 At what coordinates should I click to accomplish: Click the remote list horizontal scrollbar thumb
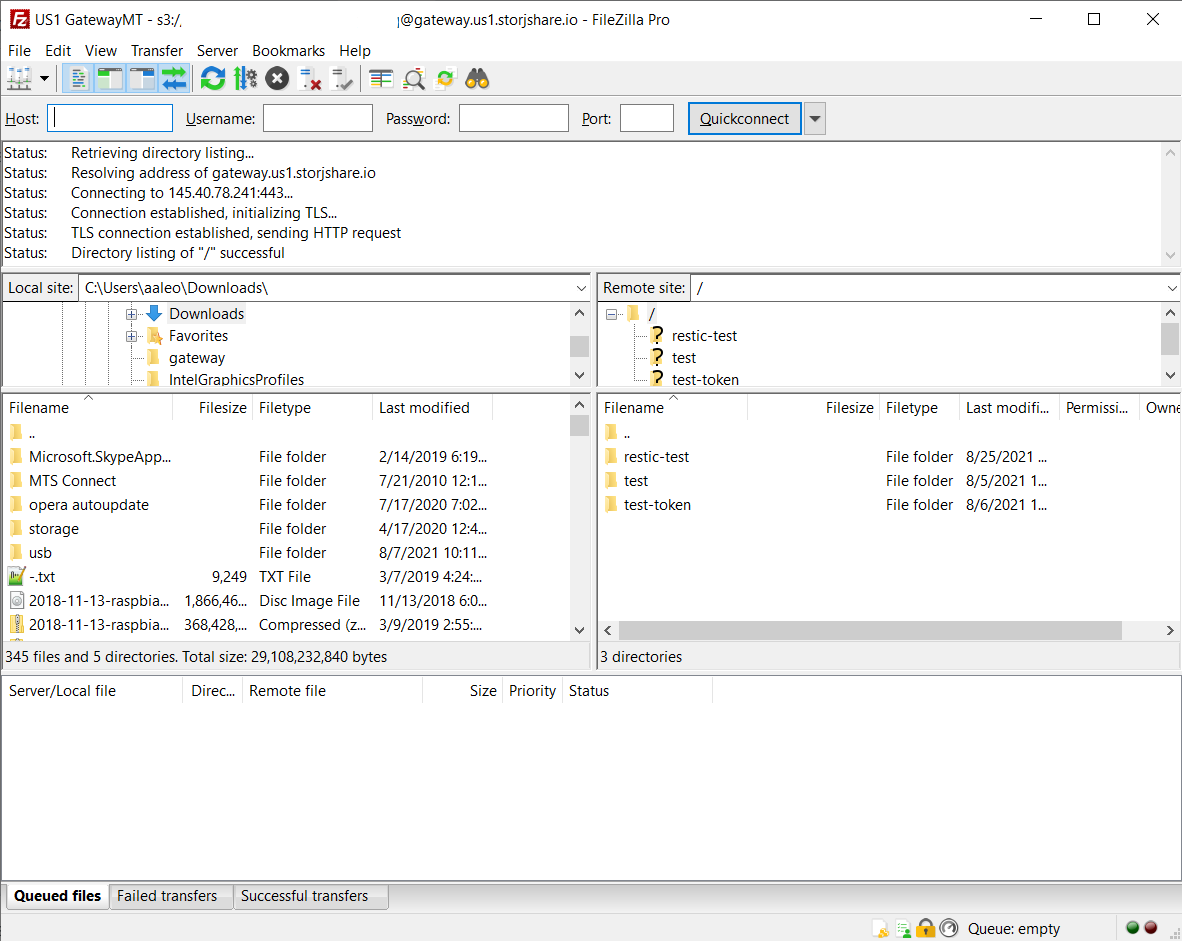coord(870,630)
